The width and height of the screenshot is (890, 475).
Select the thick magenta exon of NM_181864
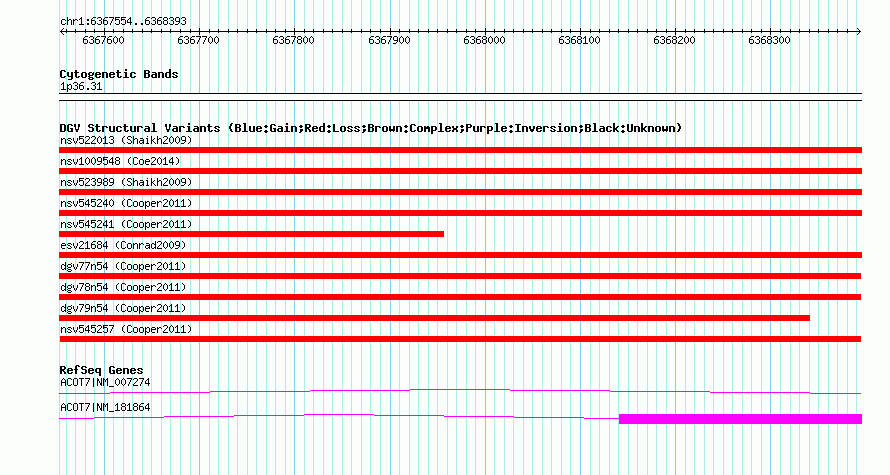coord(740,419)
